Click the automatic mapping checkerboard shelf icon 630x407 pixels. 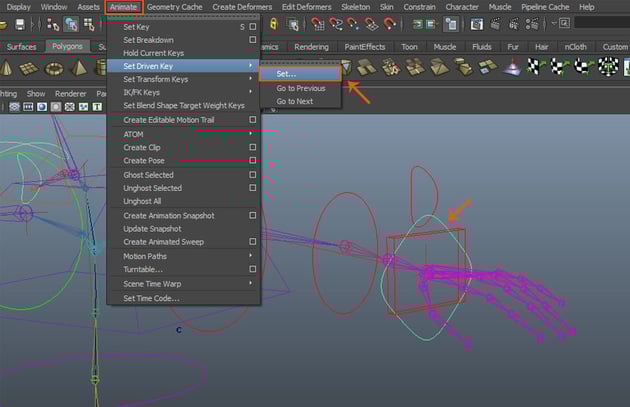click(608, 67)
